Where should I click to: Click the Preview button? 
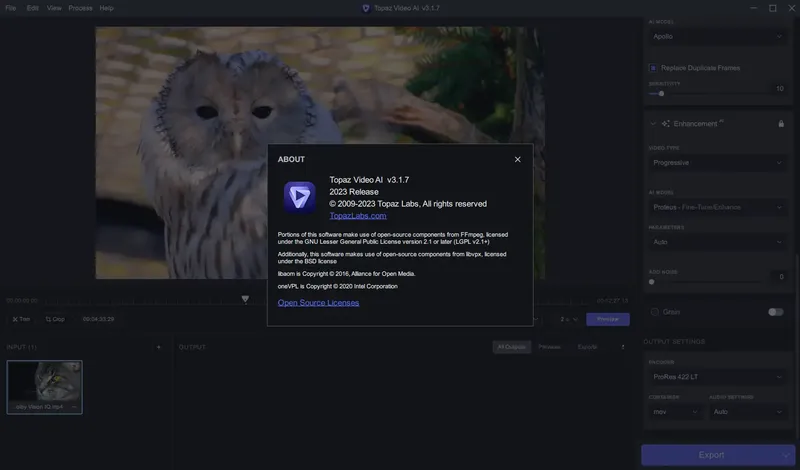pos(608,319)
